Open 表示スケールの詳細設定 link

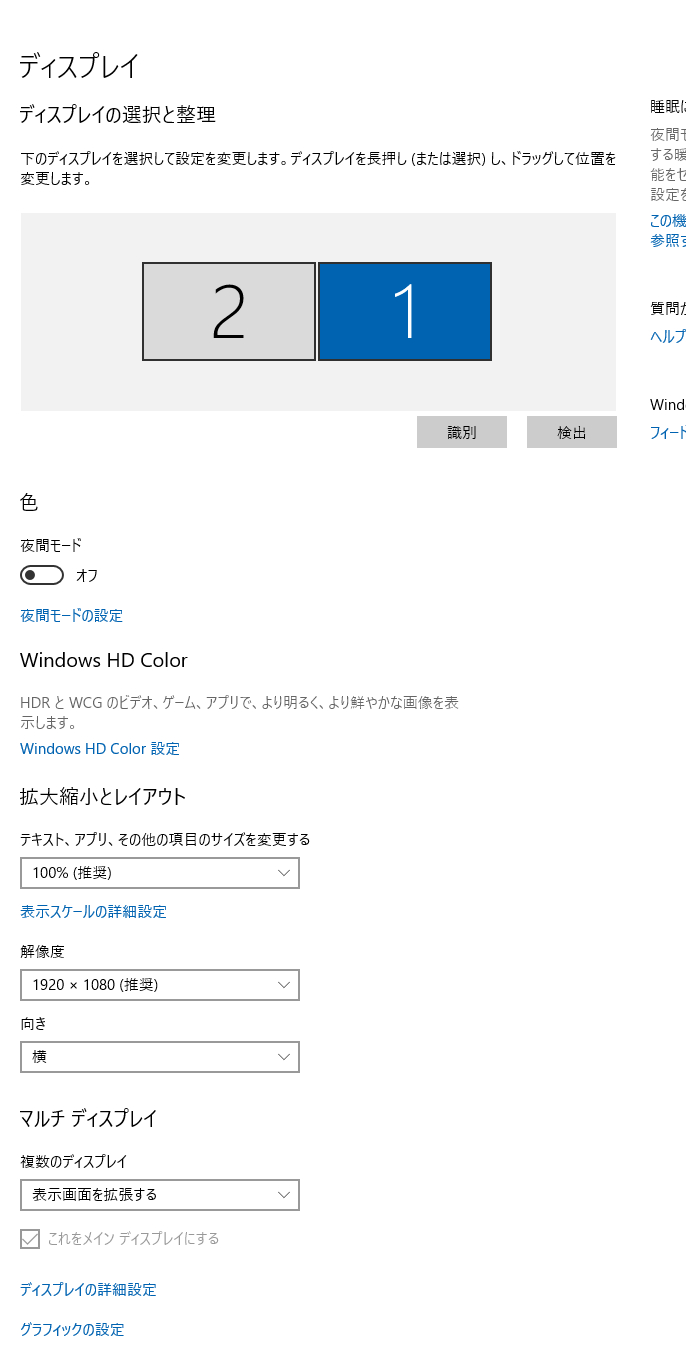[93, 912]
